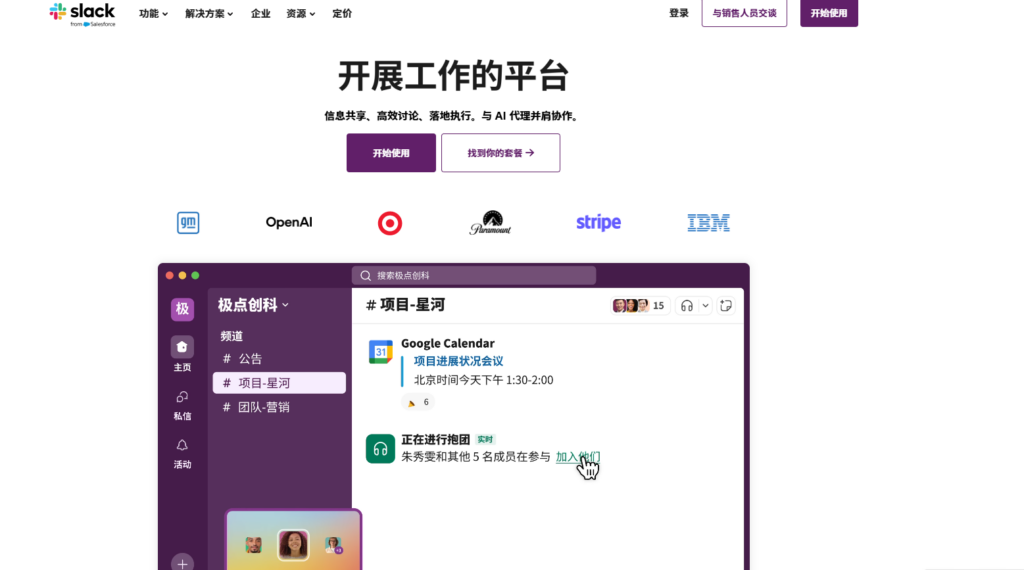Expand the 解决方案 navigation dropdown
This screenshot has height=570, width=1024.
pos(209,14)
